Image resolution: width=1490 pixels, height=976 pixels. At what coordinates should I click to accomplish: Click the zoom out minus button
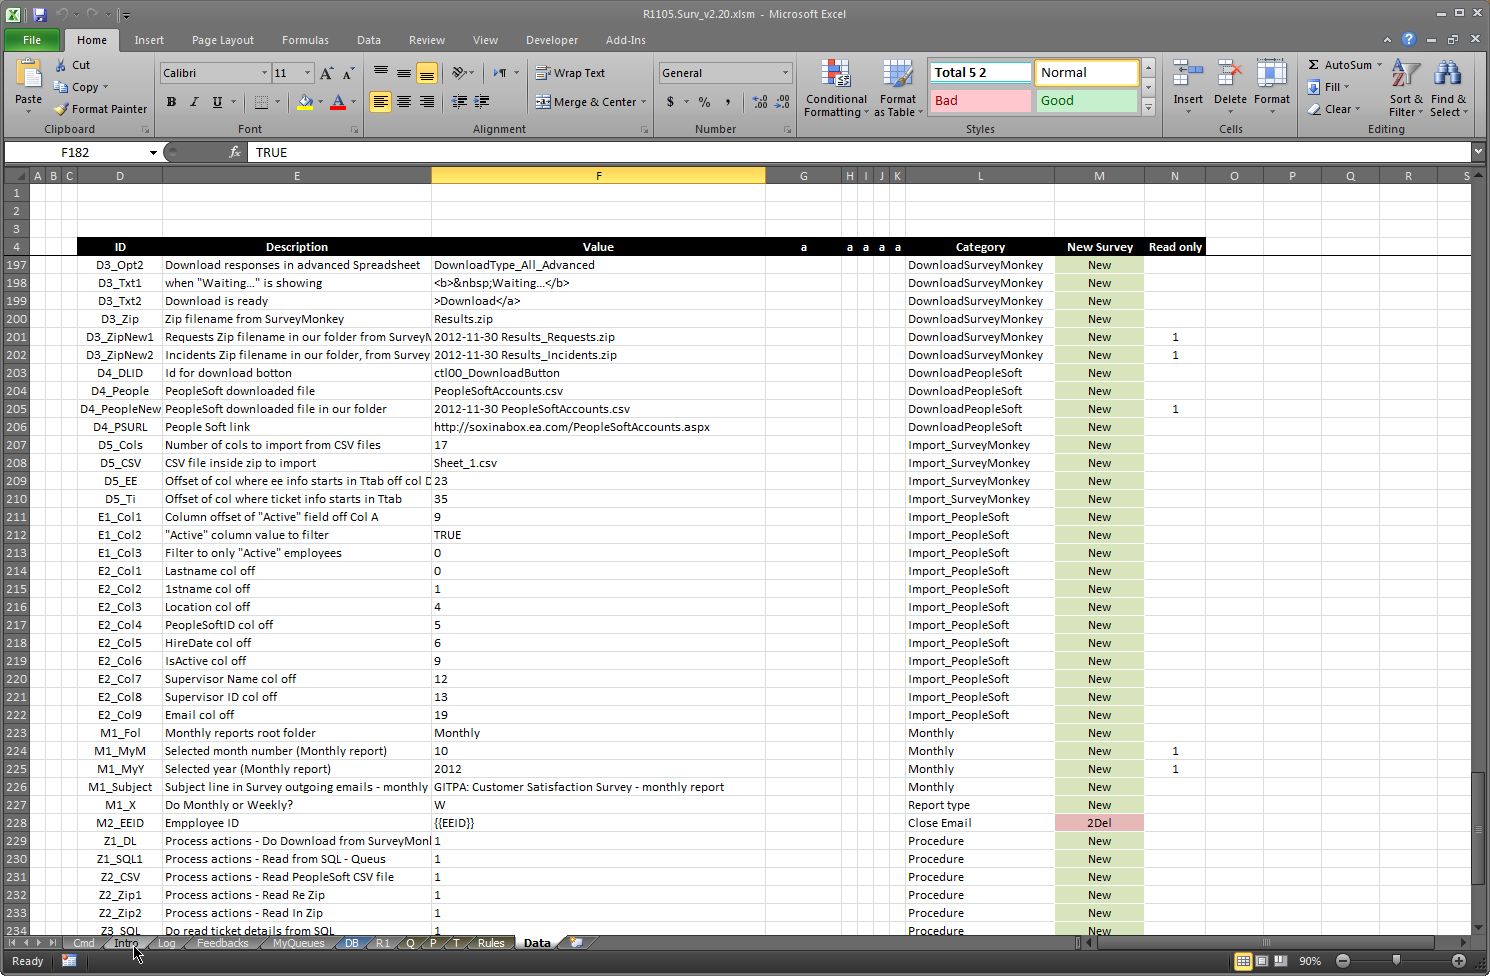1343,961
